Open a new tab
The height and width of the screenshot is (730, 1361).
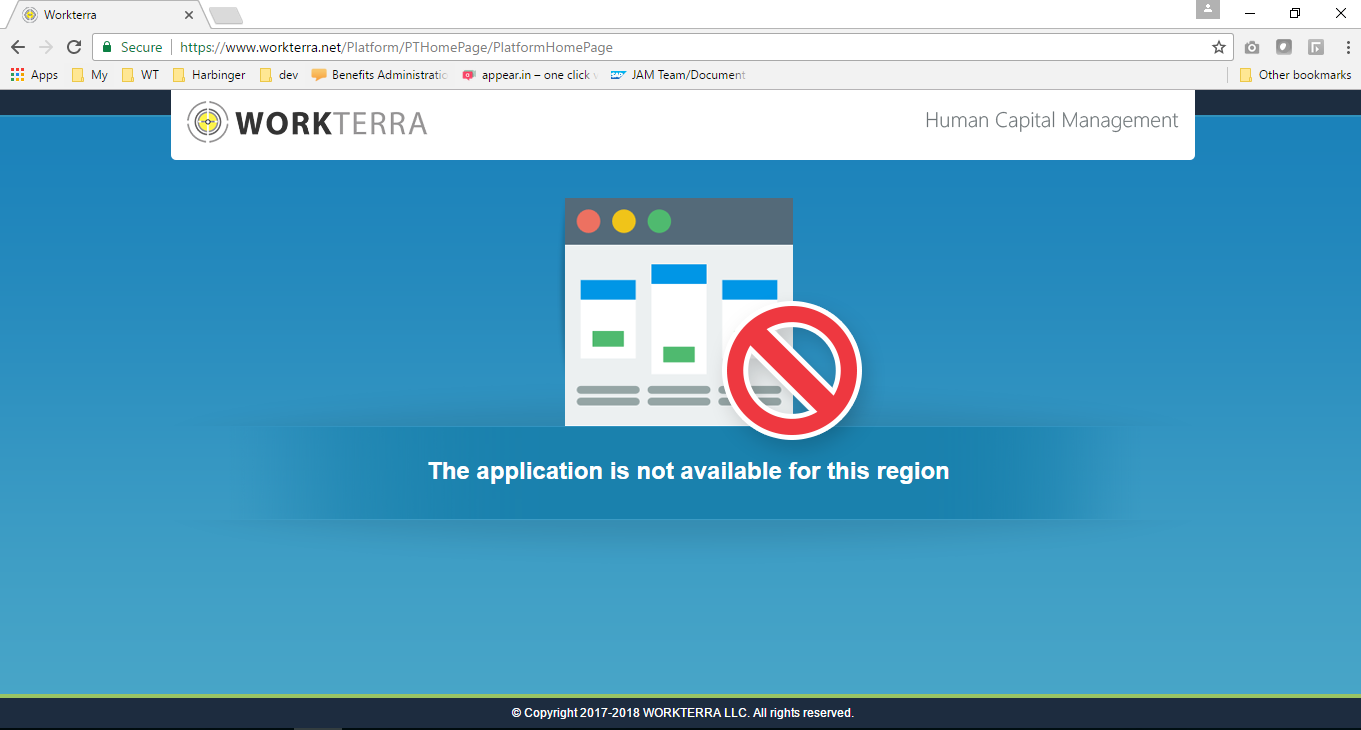pos(226,15)
